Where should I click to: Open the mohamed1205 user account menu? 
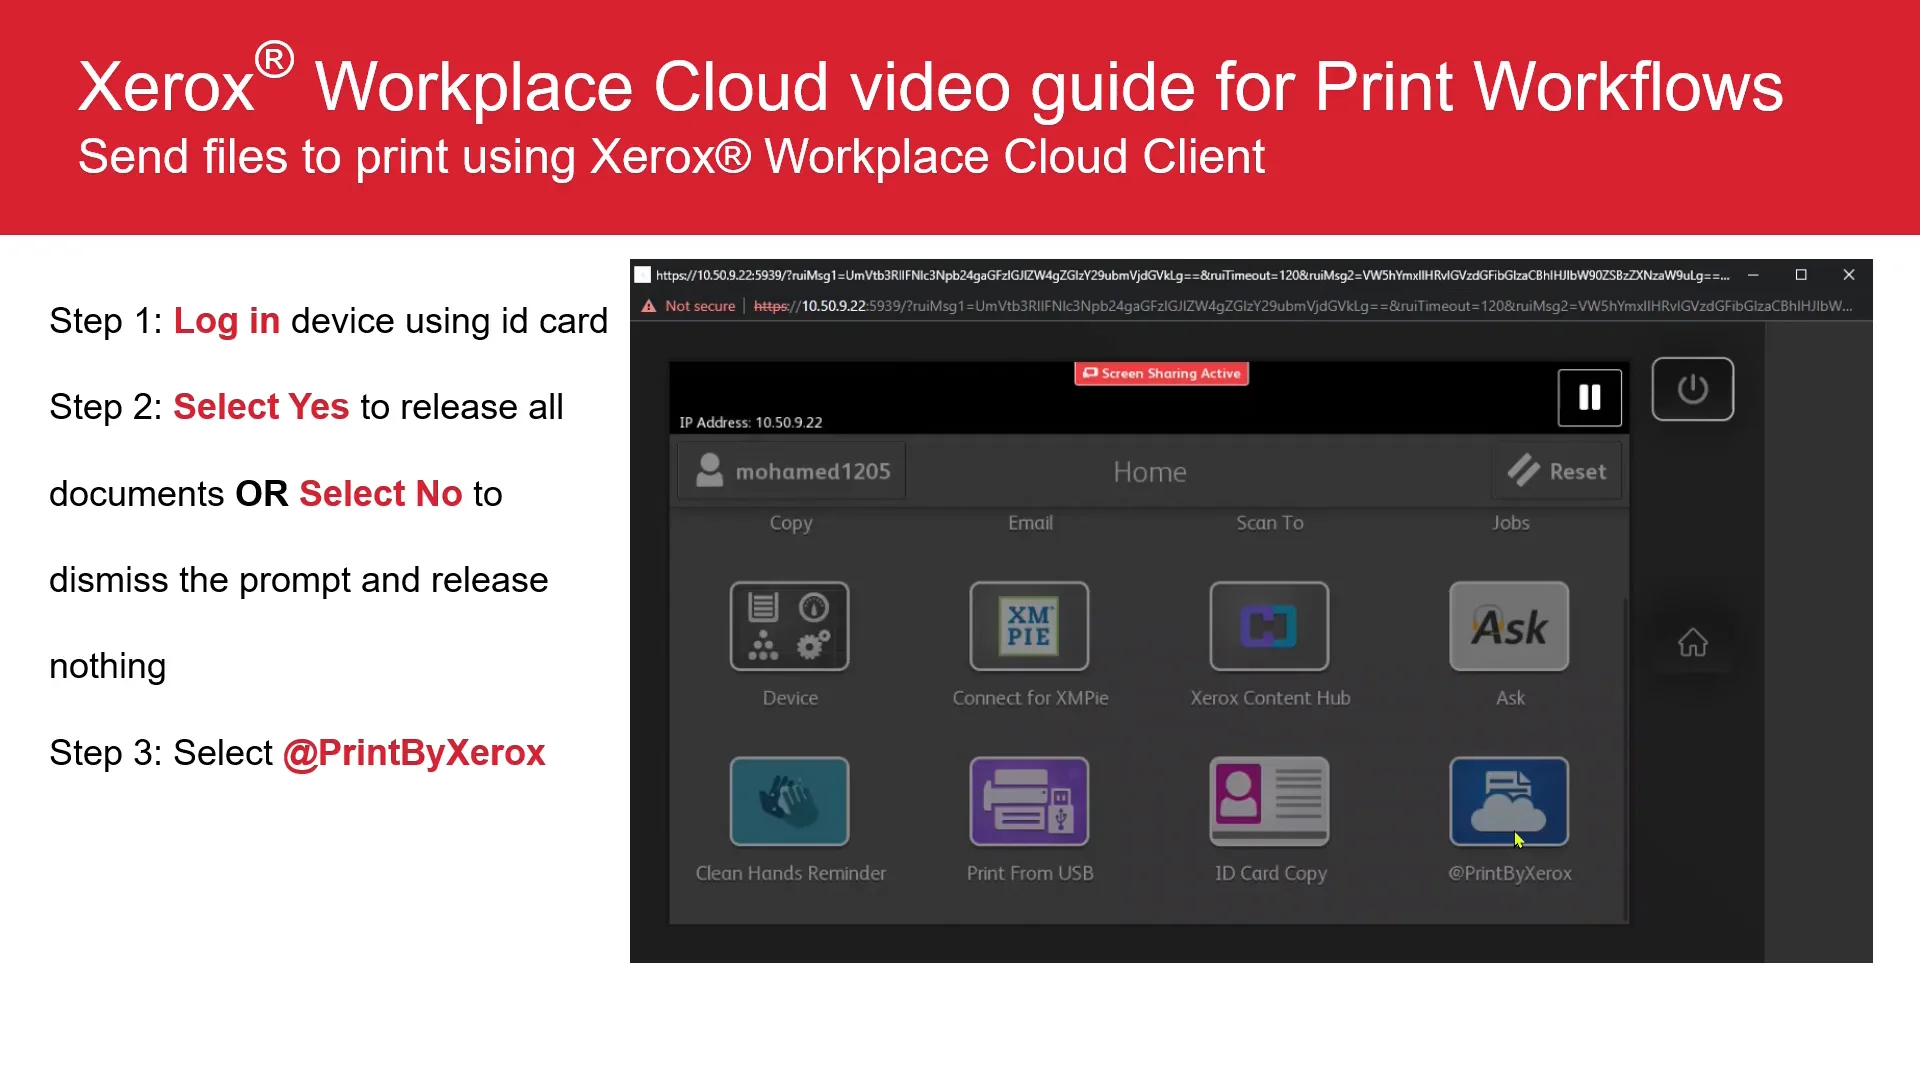791,470
